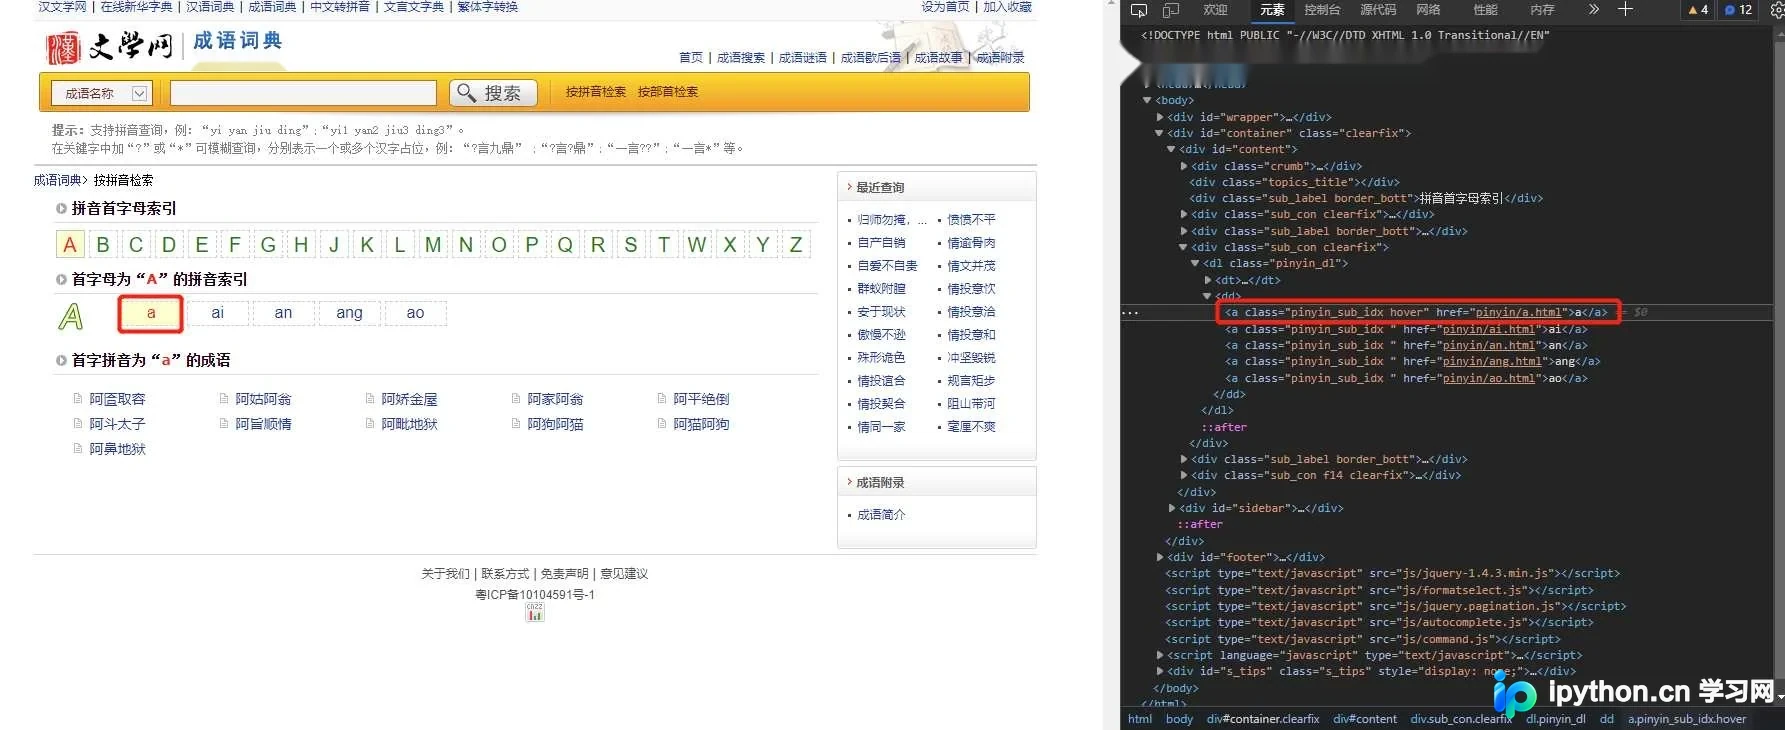Image resolution: width=1785 pixels, height=730 pixels.
Task: Open the 成语谜语 navigation link
Action: click(x=803, y=58)
